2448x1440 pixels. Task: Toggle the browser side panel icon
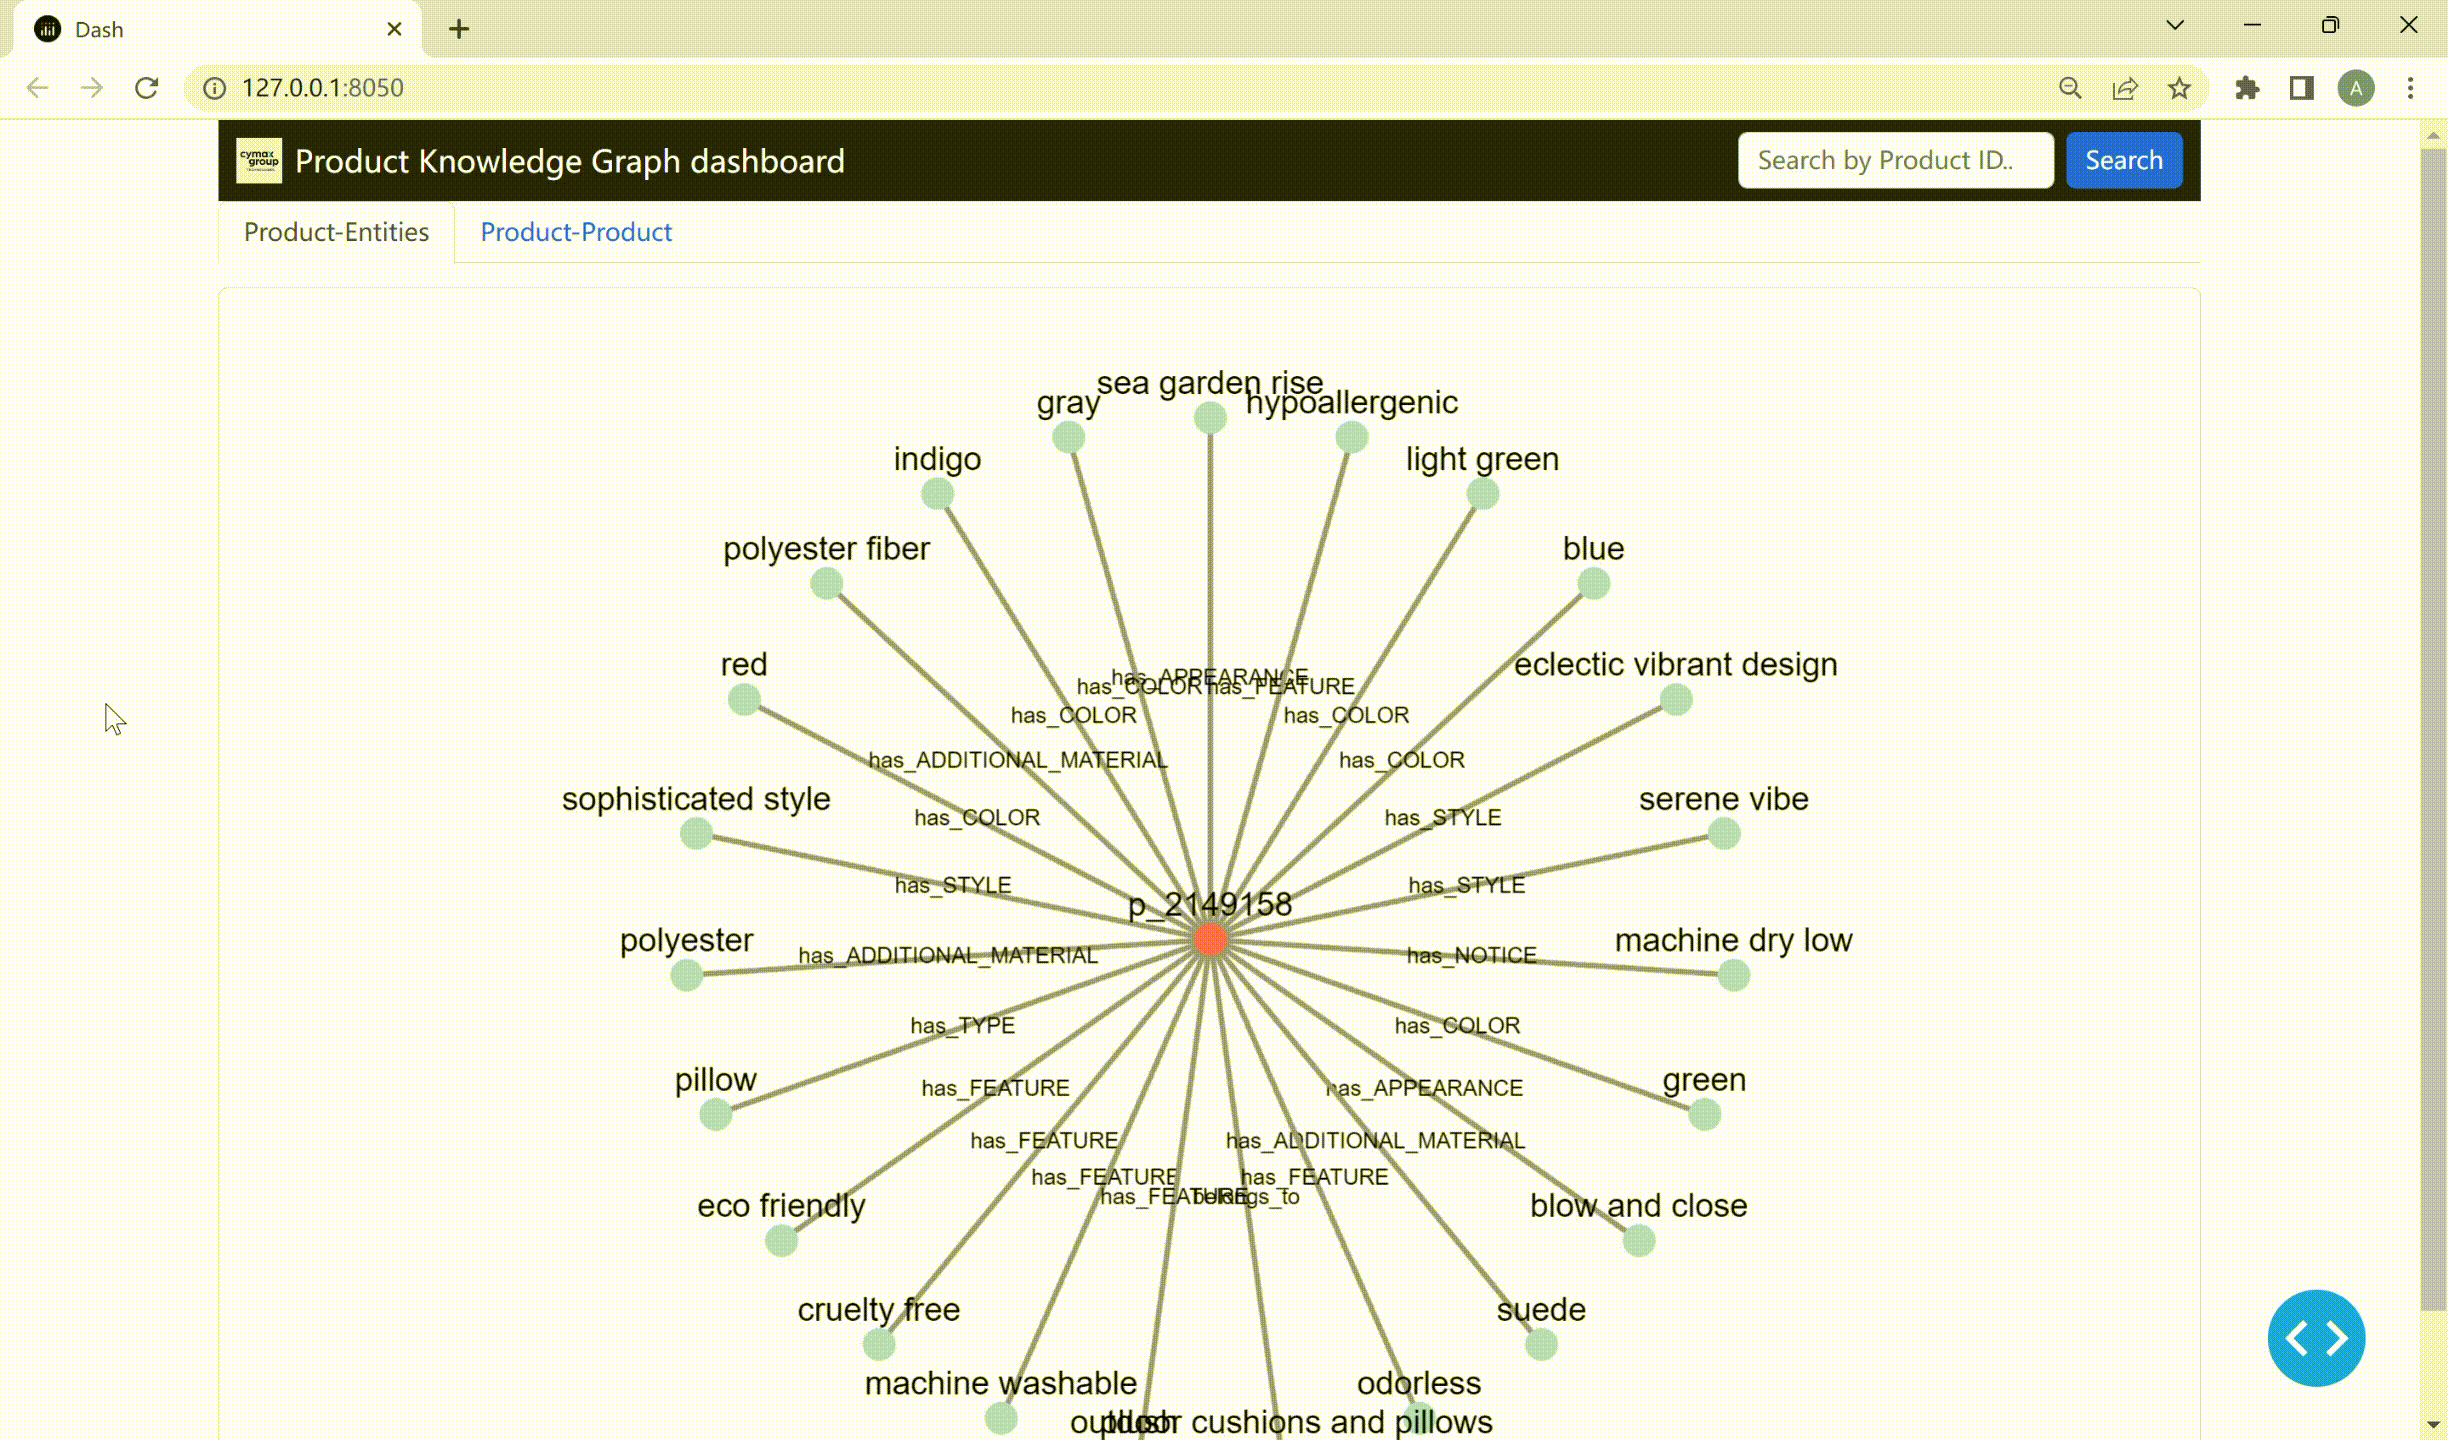tap(2302, 88)
